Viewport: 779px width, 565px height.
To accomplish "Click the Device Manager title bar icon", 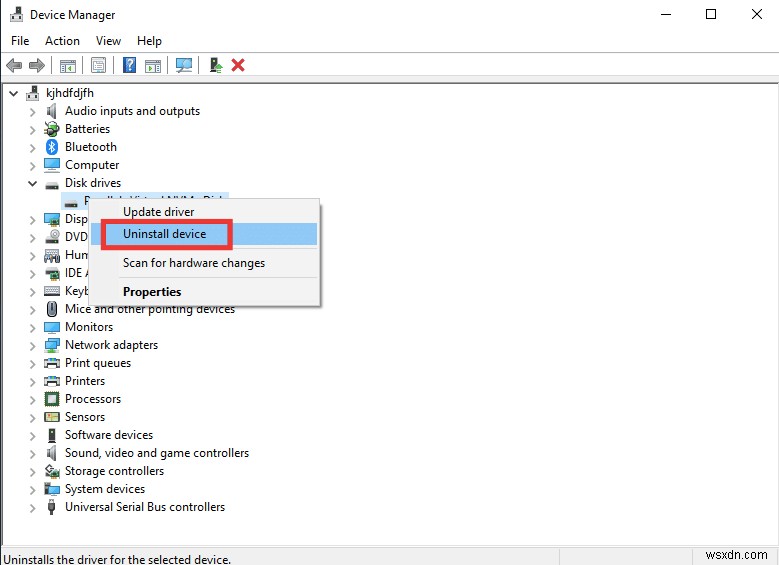I will point(16,14).
